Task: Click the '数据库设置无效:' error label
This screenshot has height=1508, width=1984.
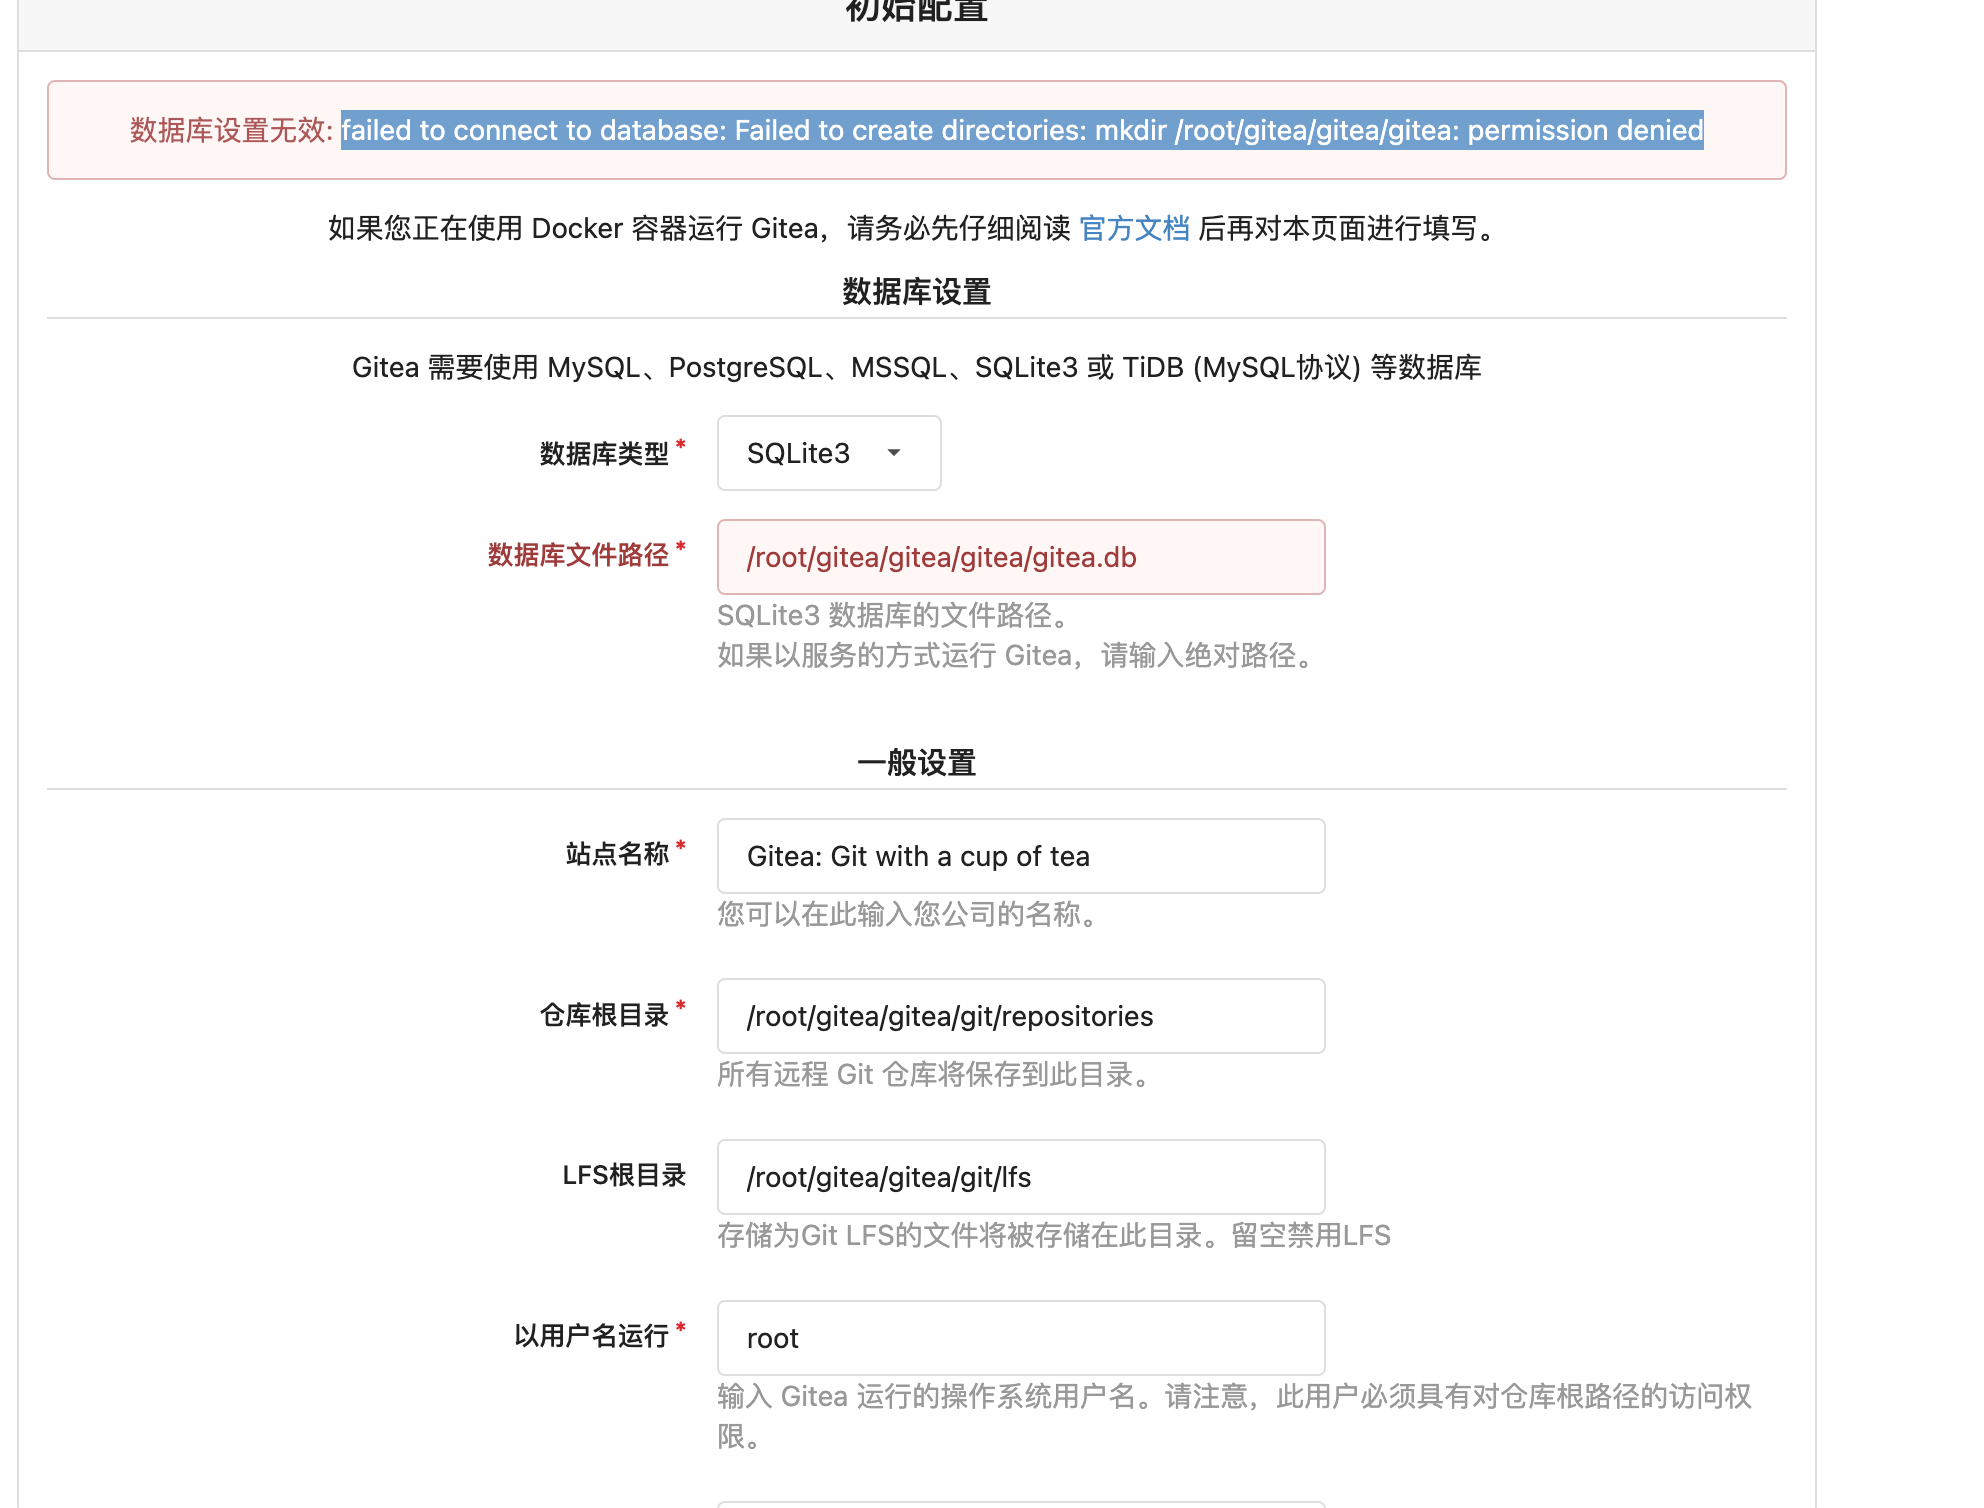Action: click(x=231, y=130)
